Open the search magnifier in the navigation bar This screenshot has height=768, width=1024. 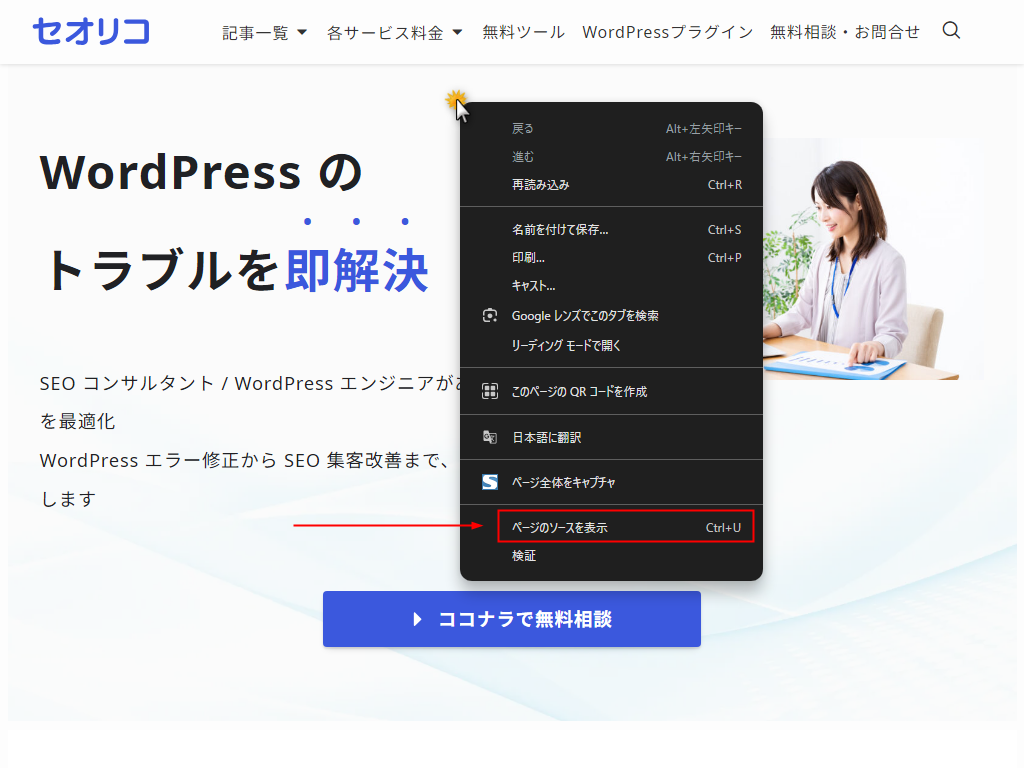[950, 31]
